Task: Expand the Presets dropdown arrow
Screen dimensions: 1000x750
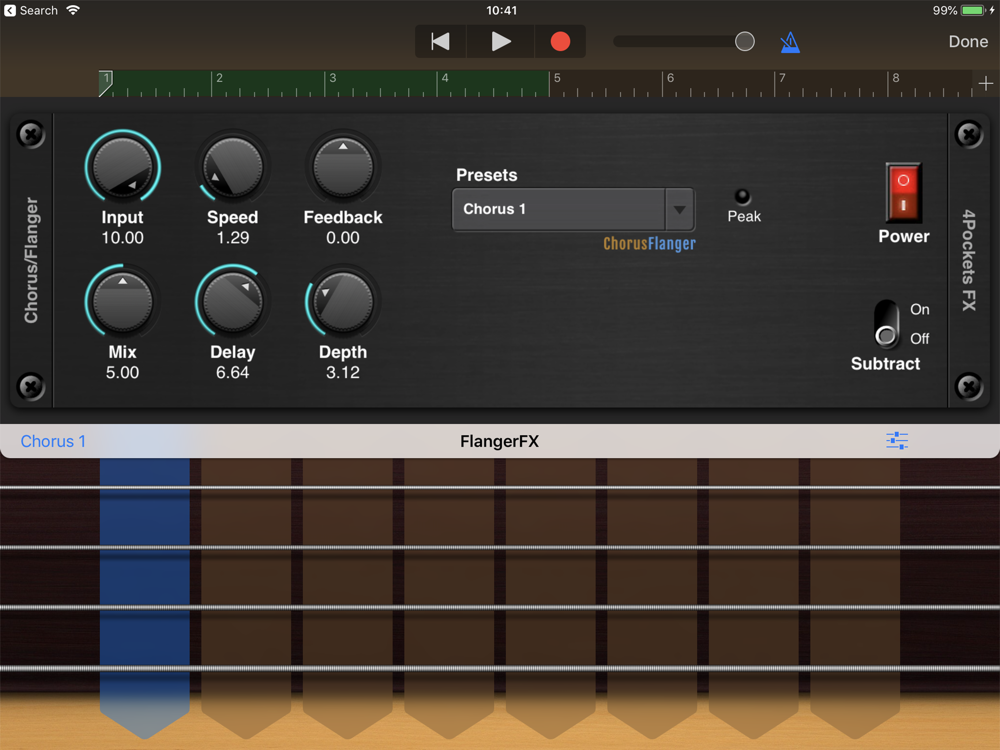Action: point(680,209)
